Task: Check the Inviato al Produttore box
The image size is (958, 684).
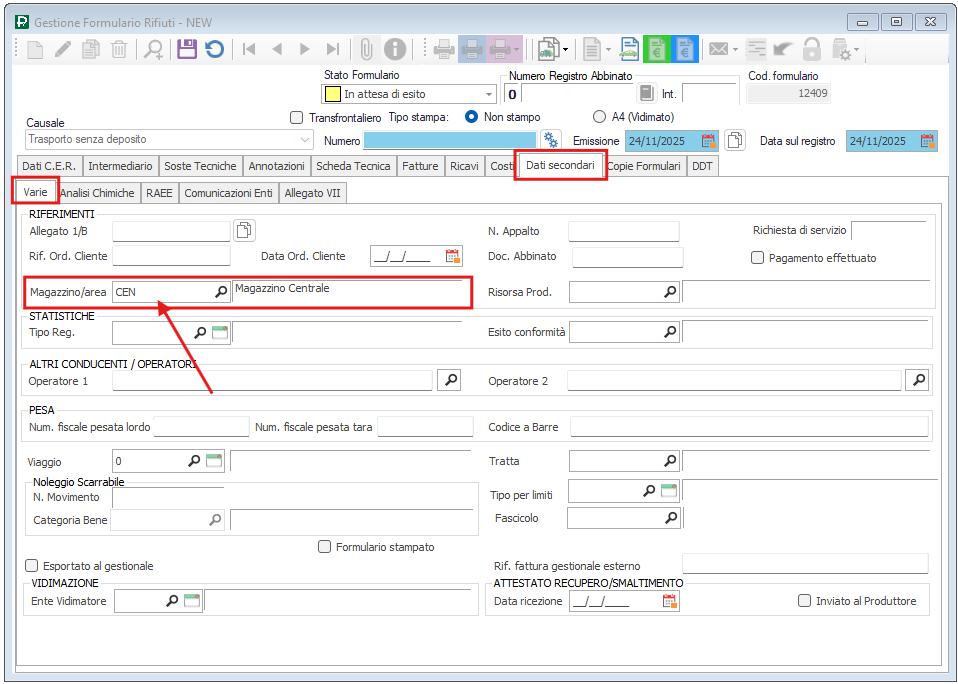Action: 805,601
